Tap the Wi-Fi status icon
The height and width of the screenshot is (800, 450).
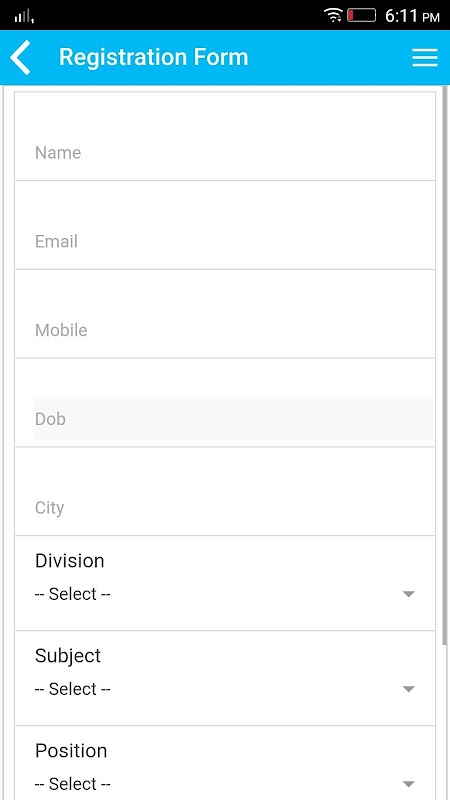click(333, 15)
